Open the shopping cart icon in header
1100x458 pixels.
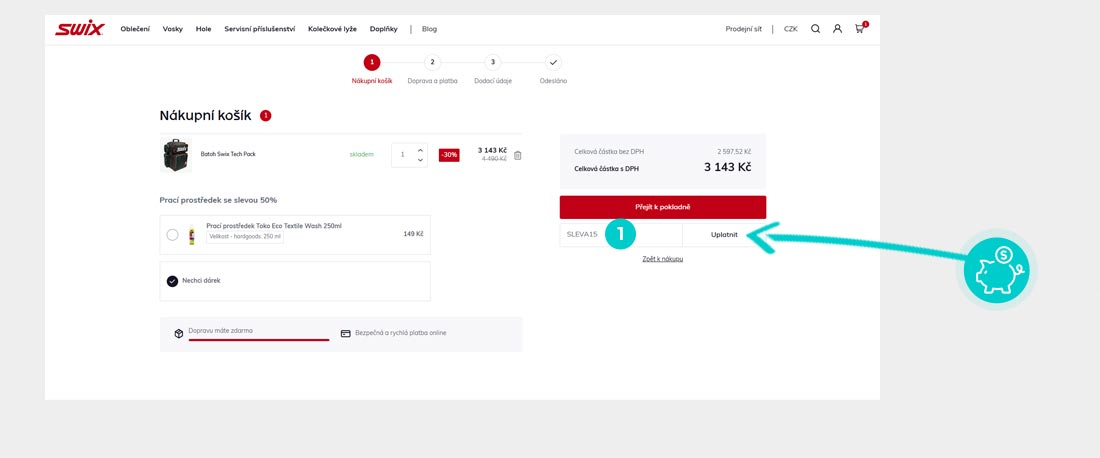[x=859, y=29]
